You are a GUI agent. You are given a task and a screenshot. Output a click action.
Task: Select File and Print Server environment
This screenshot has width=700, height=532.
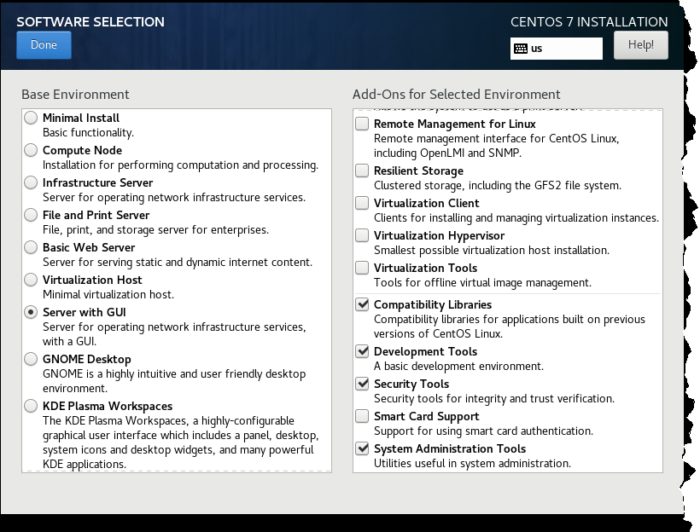(x=31, y=215)
